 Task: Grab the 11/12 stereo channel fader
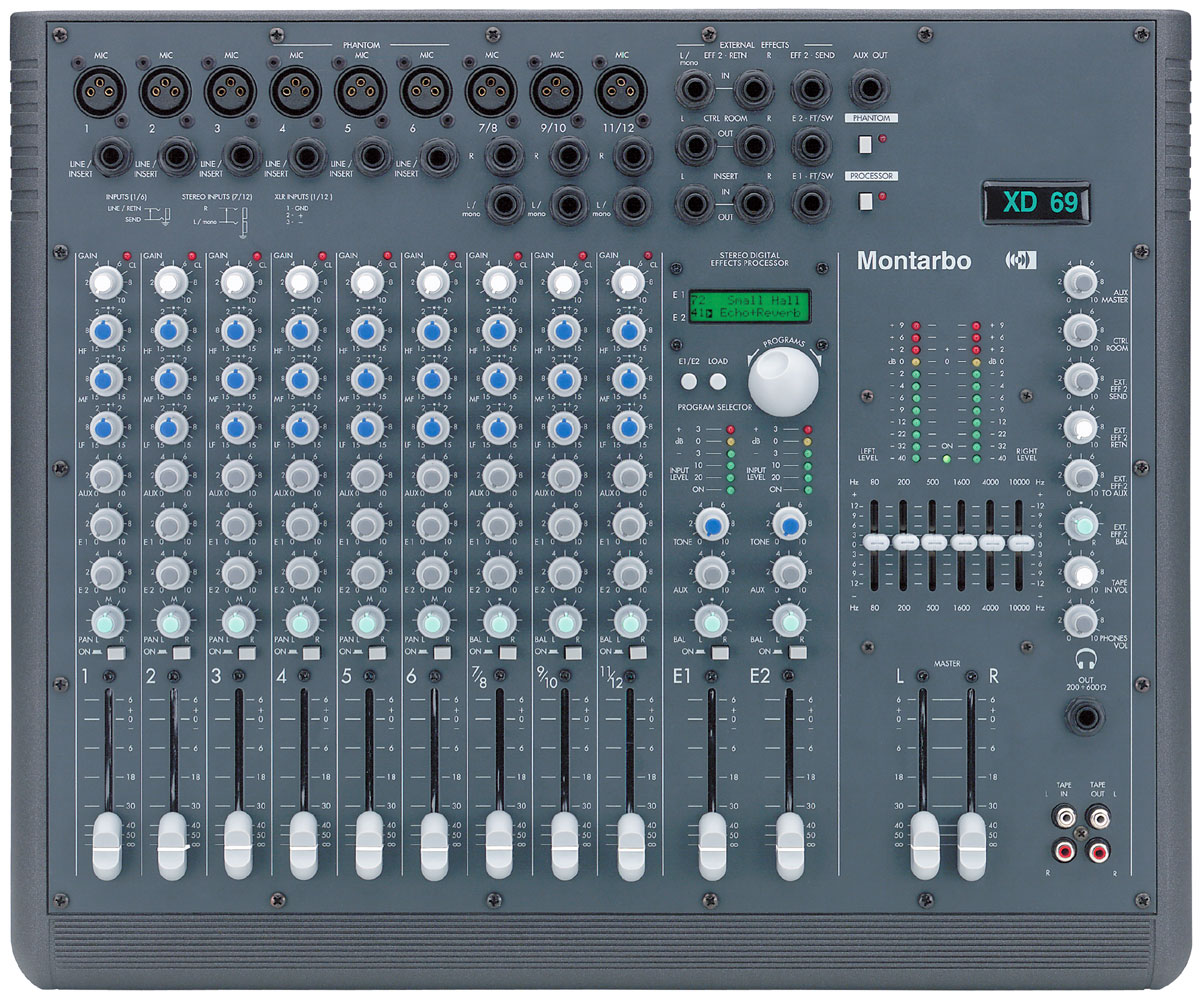pos(629,845)
